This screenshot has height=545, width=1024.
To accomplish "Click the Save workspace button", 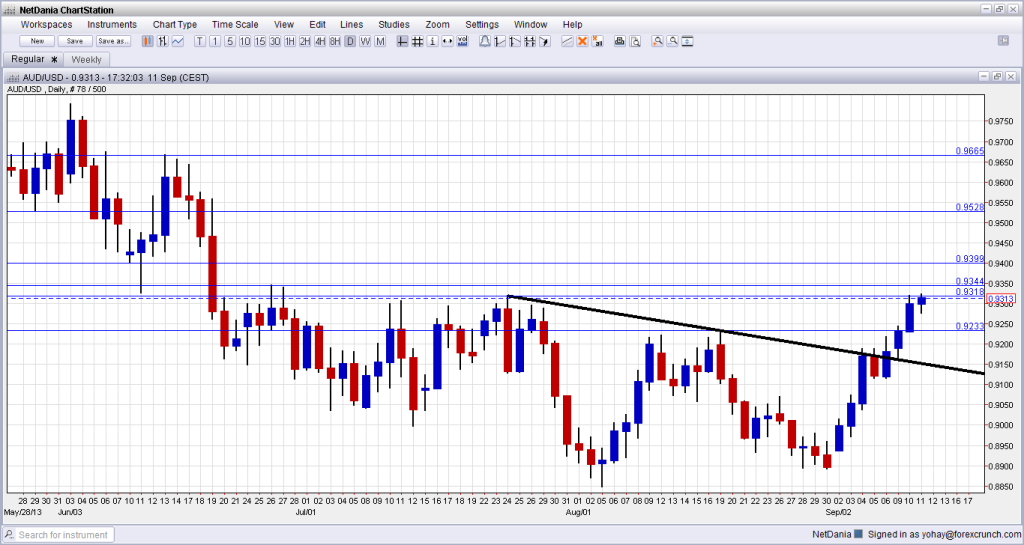I will [75, 41].
